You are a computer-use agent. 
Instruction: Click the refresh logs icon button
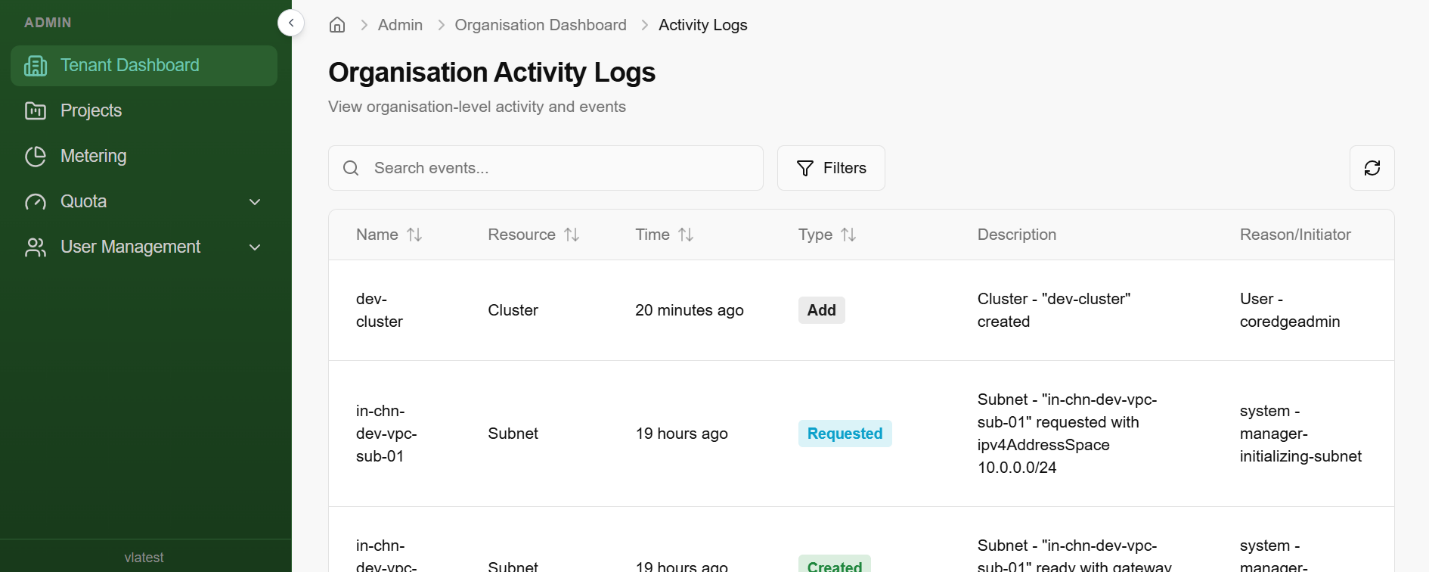(1372, 168)
